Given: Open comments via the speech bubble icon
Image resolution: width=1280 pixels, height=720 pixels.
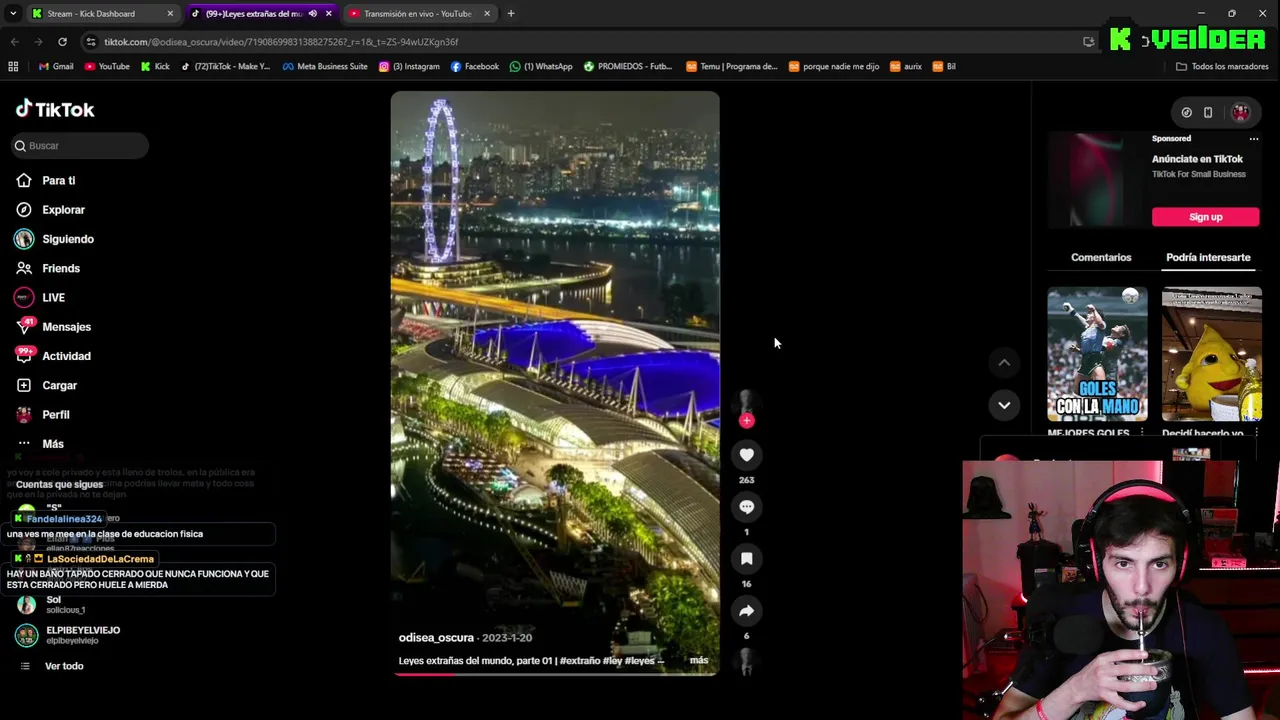Looking at the screenshot, I should coord(746,507).
